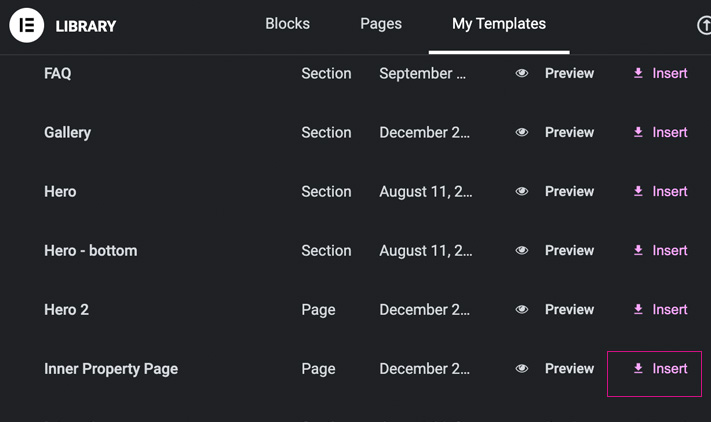Screen dimensions: 711x422
Task: Select the Inner Property Page template name
Action: coord(111,369)
